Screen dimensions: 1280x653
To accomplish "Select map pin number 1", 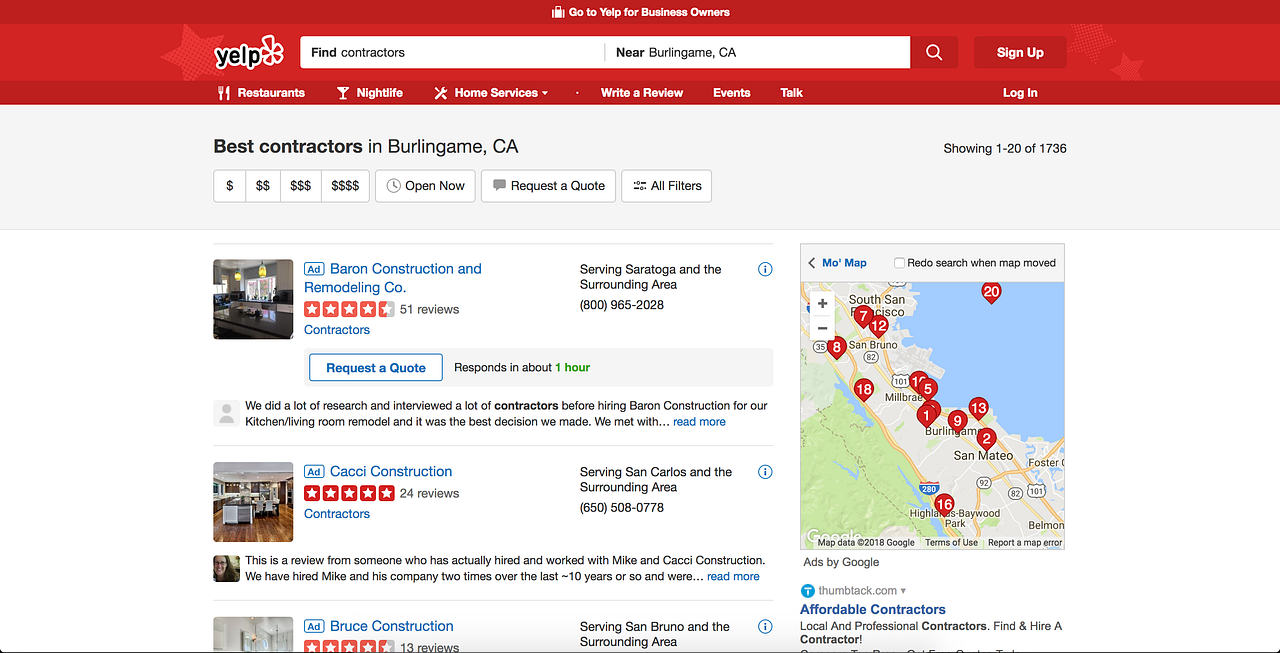I will [x=927, y=415].
